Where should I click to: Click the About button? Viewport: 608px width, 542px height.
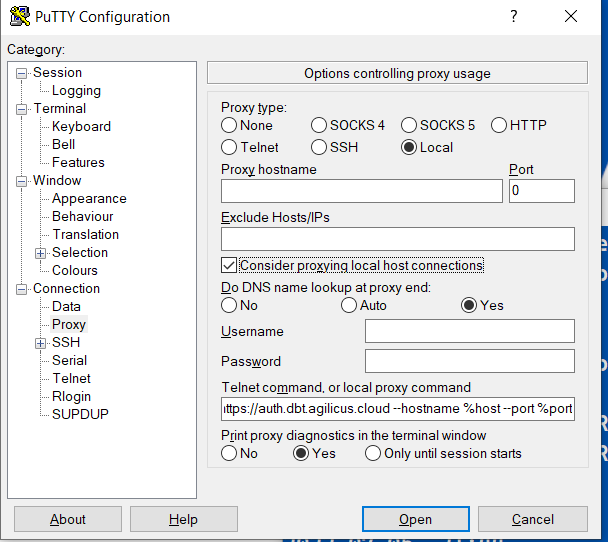pos(68,519)
